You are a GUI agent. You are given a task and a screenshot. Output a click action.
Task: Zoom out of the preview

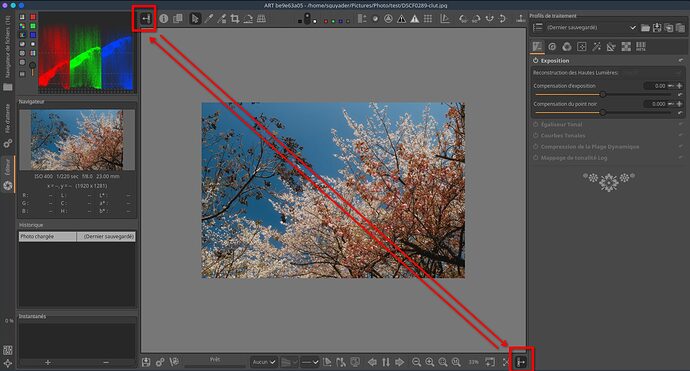click(416, 362)
